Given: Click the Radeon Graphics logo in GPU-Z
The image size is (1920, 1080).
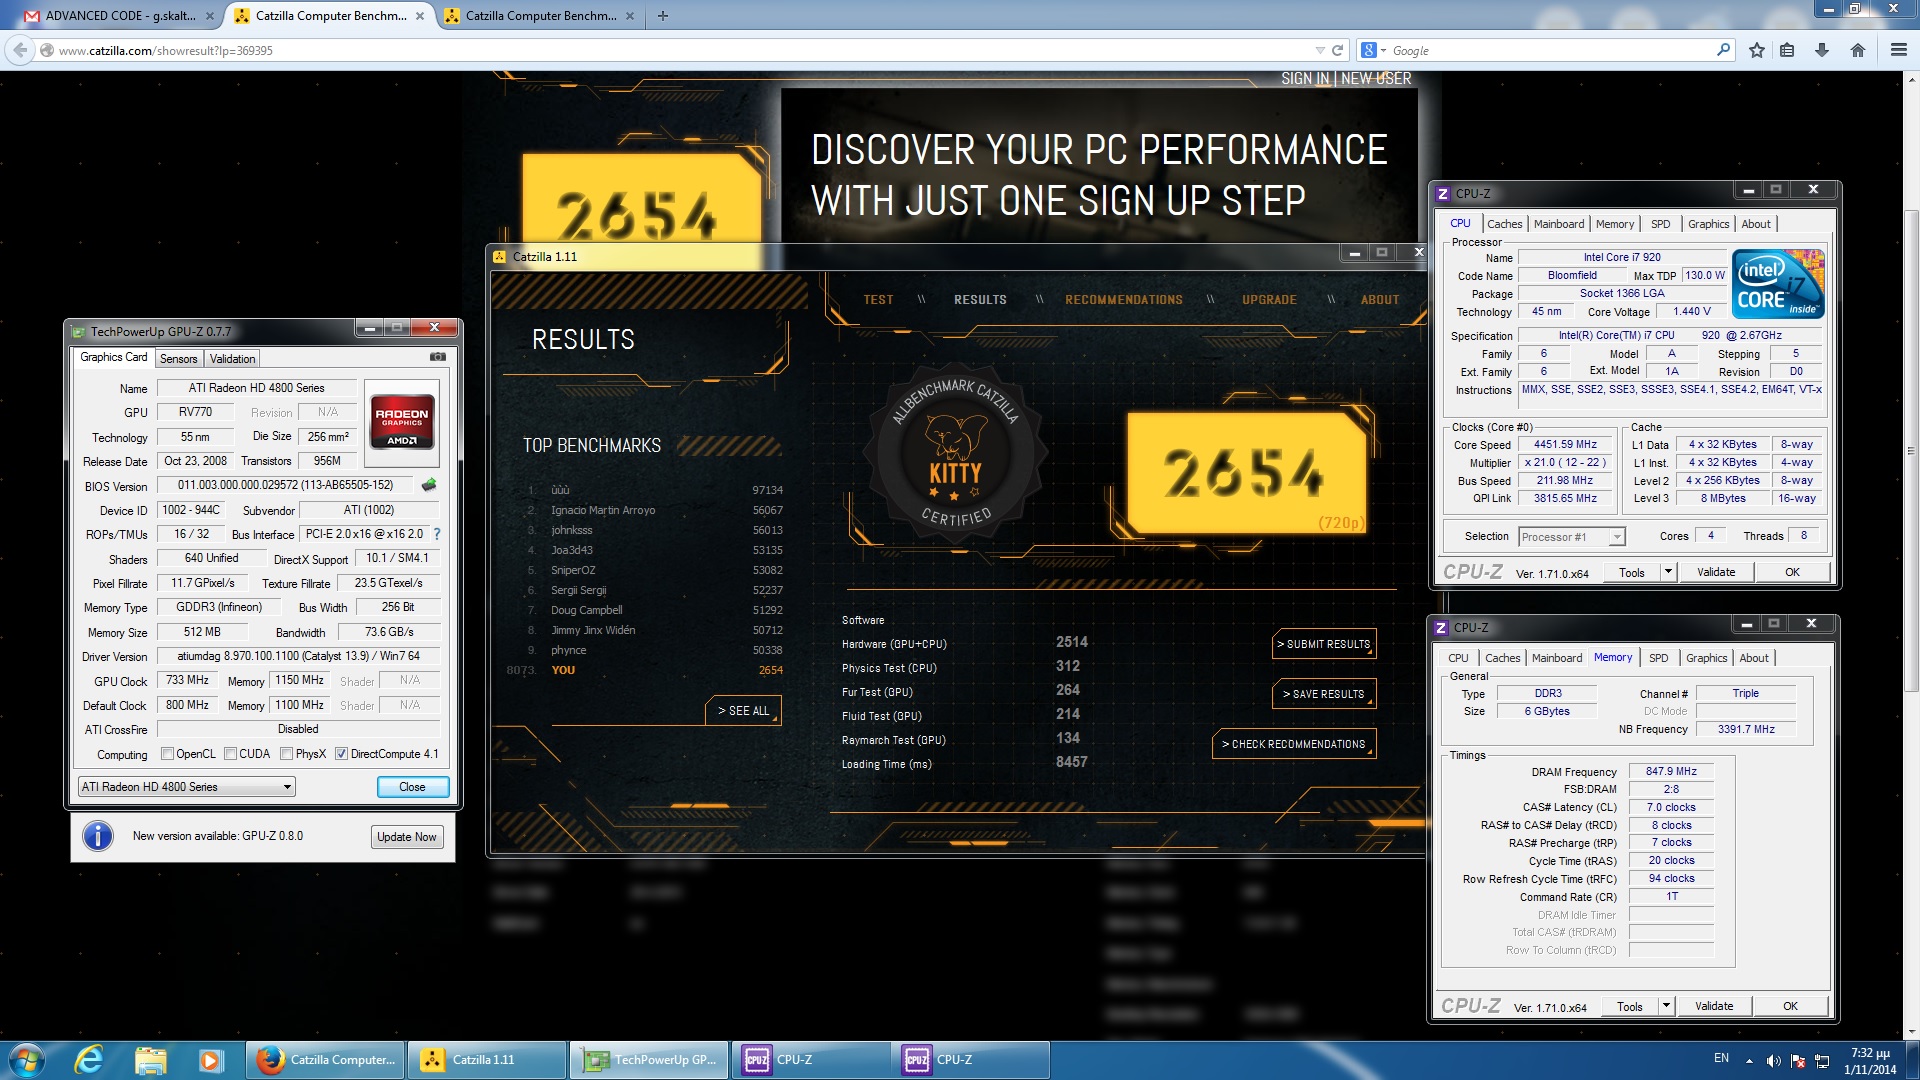Looking at the screenshot, I should pos(401,424).
